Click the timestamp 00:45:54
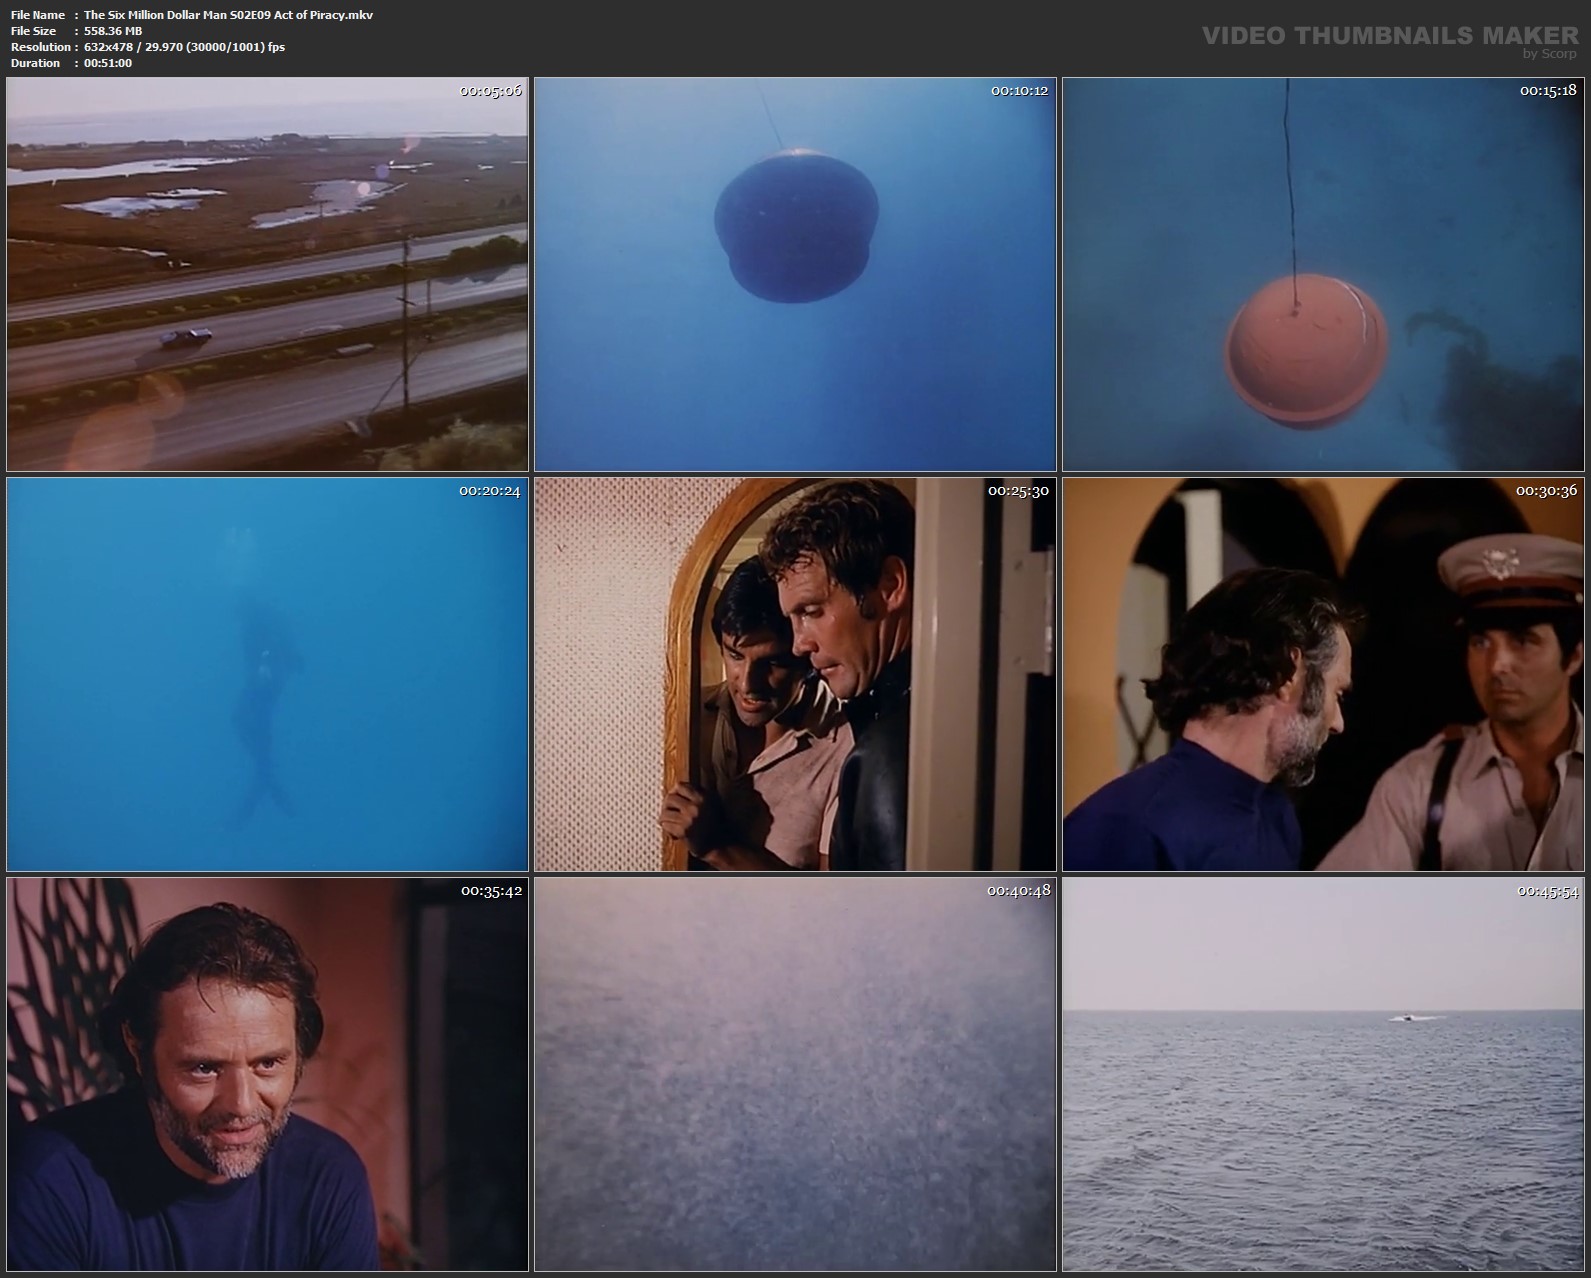Viewport: 1591px width, 1278px height. pyautogui.click(x=1547, y=890)
